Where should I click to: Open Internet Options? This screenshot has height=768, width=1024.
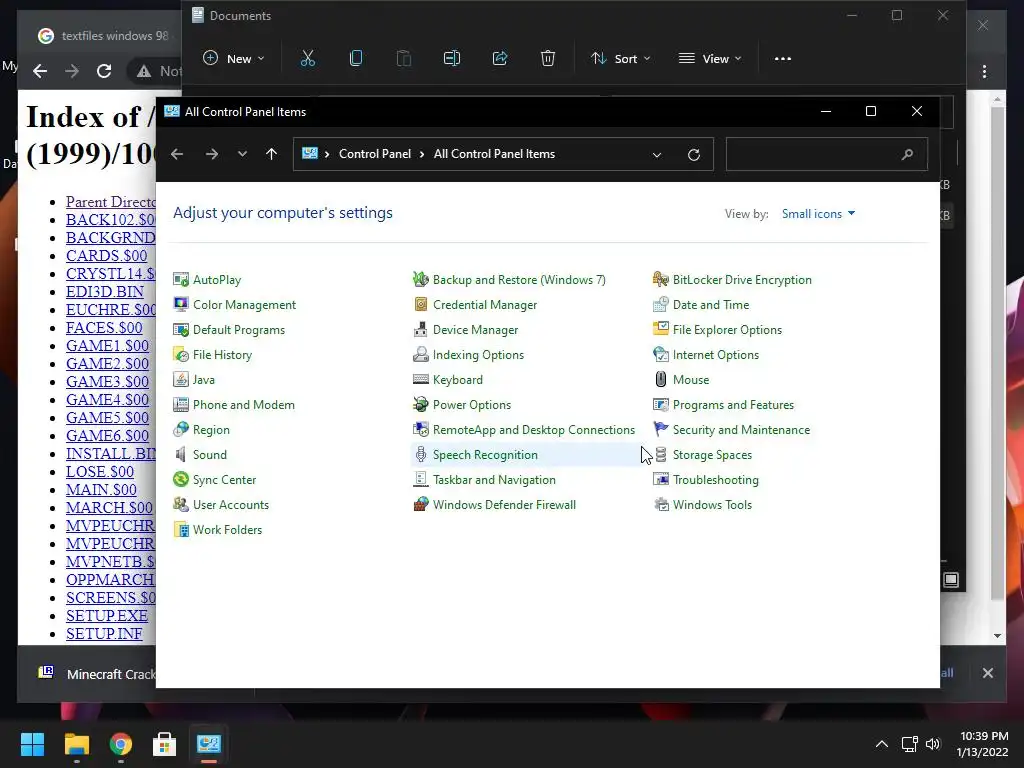(x=706, y=355)
